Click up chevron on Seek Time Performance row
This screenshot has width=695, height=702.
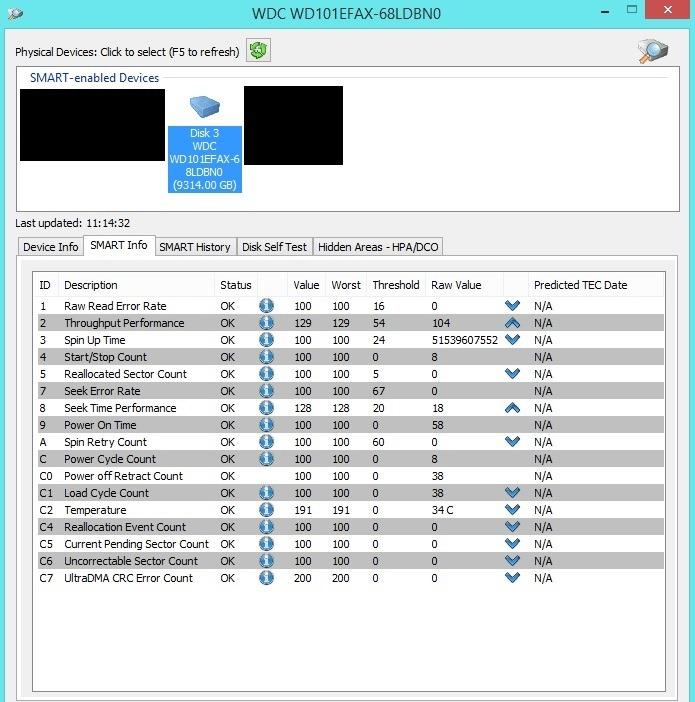click(x=512, y=408)
